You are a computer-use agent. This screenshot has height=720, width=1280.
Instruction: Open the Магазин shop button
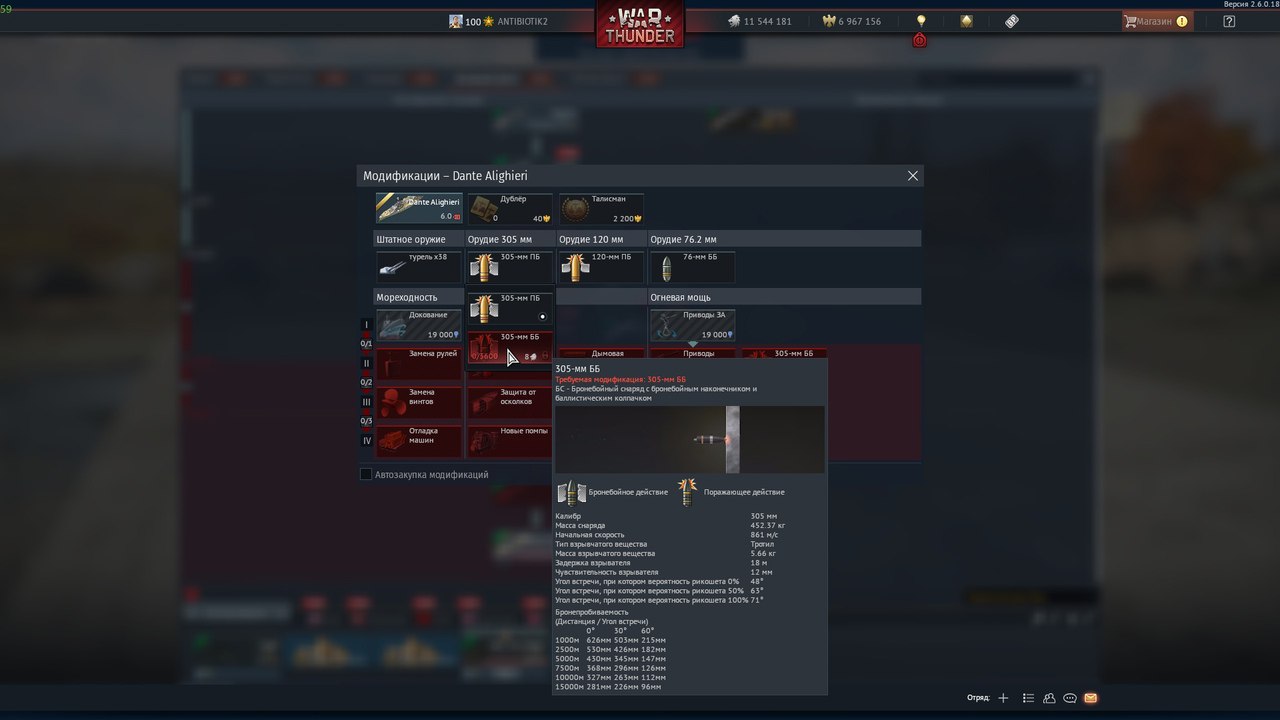click(1156, 21)
